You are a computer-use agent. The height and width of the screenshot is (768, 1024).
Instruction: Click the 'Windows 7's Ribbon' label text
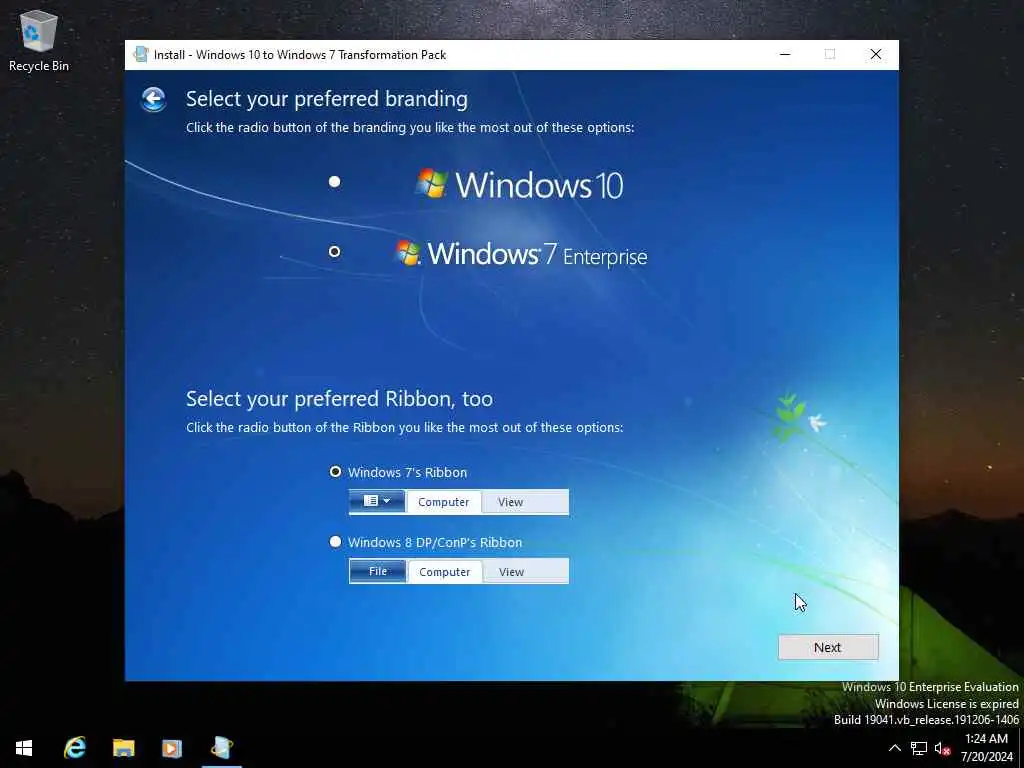point(408,472)
